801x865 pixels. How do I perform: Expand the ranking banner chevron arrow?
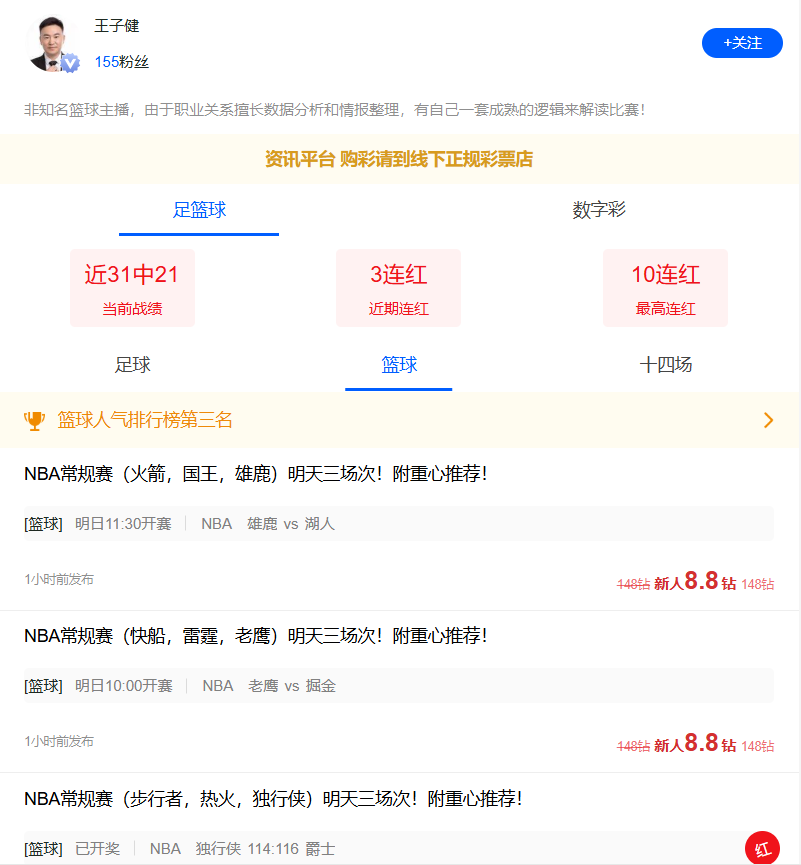(x=768, y=421)
